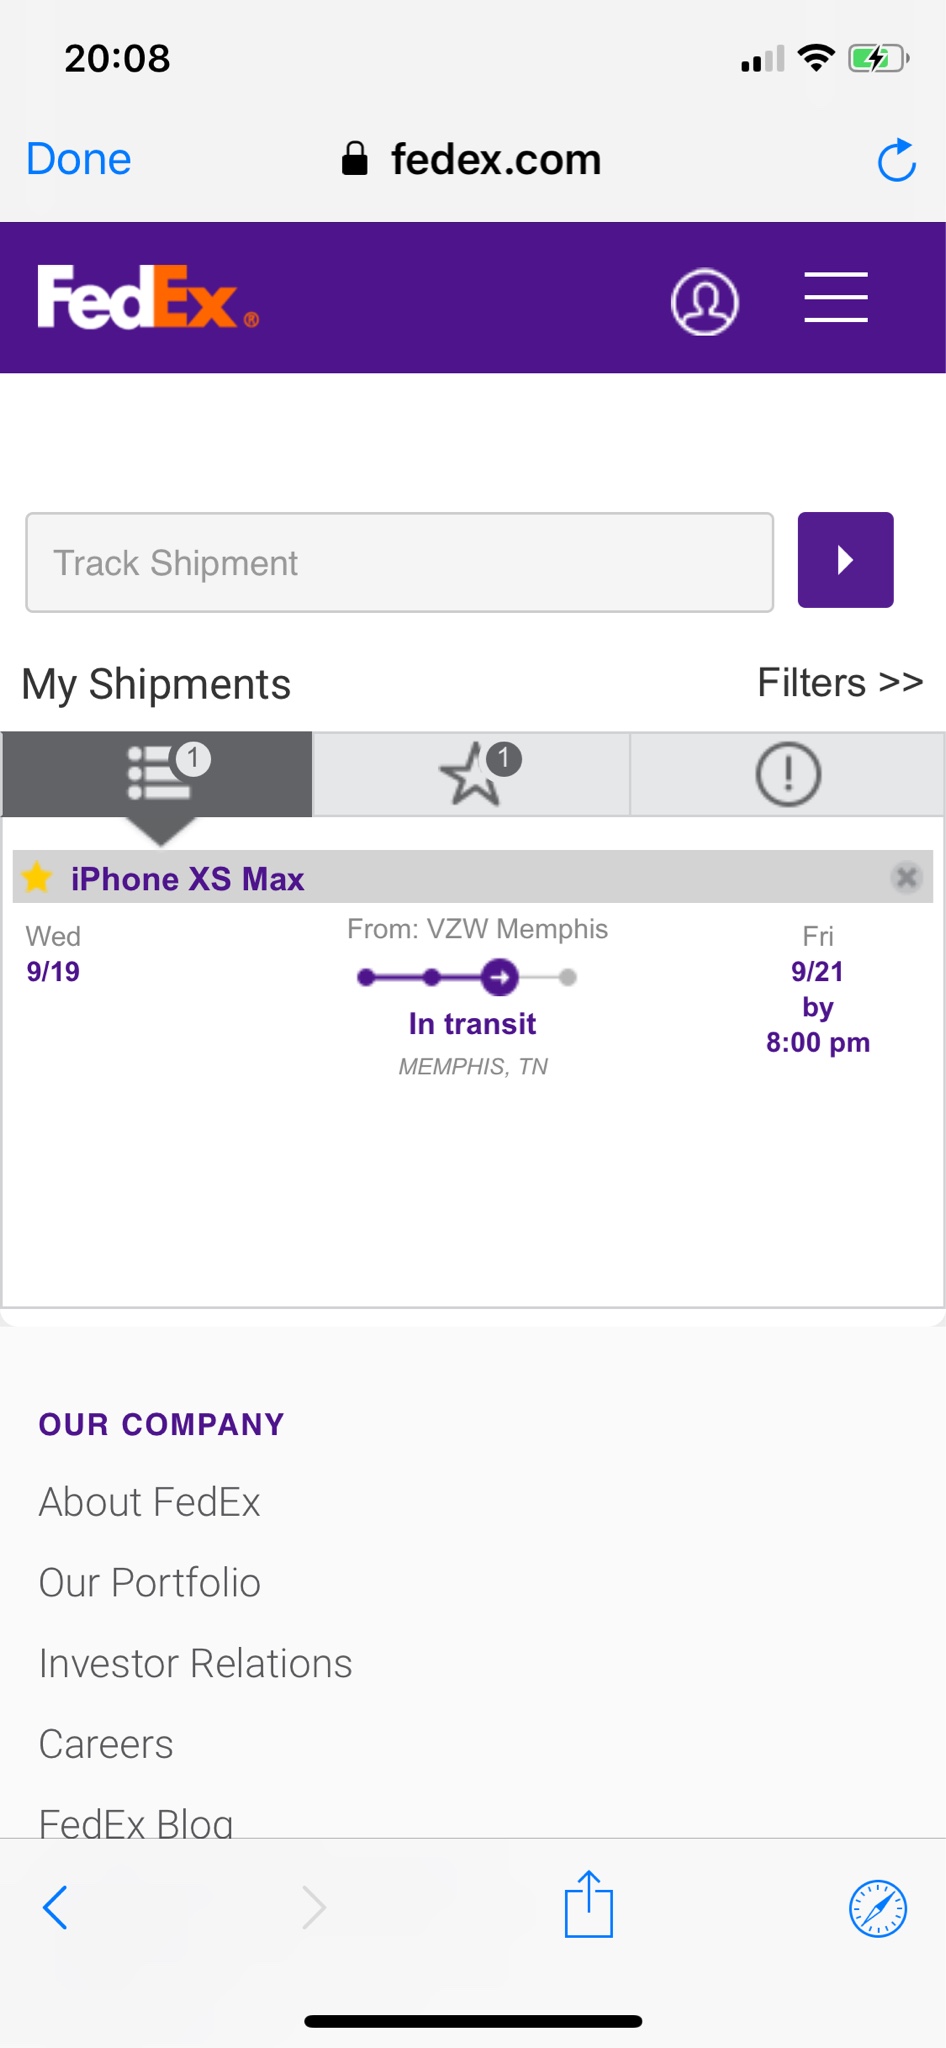
Task: Open the user account profile icon
Action: (x=705, y=301)
